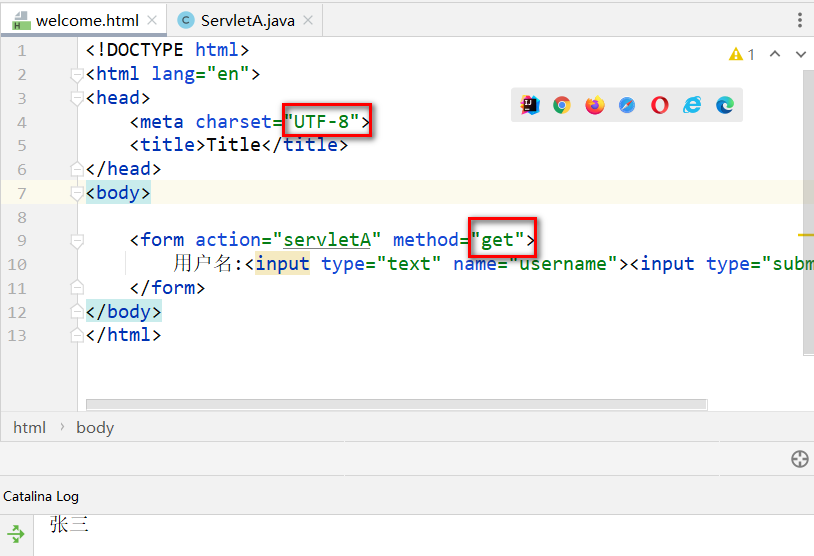Open page in Opera browser
The height and width of the screenshot is (556, 814).
click(x=659, y=105)
